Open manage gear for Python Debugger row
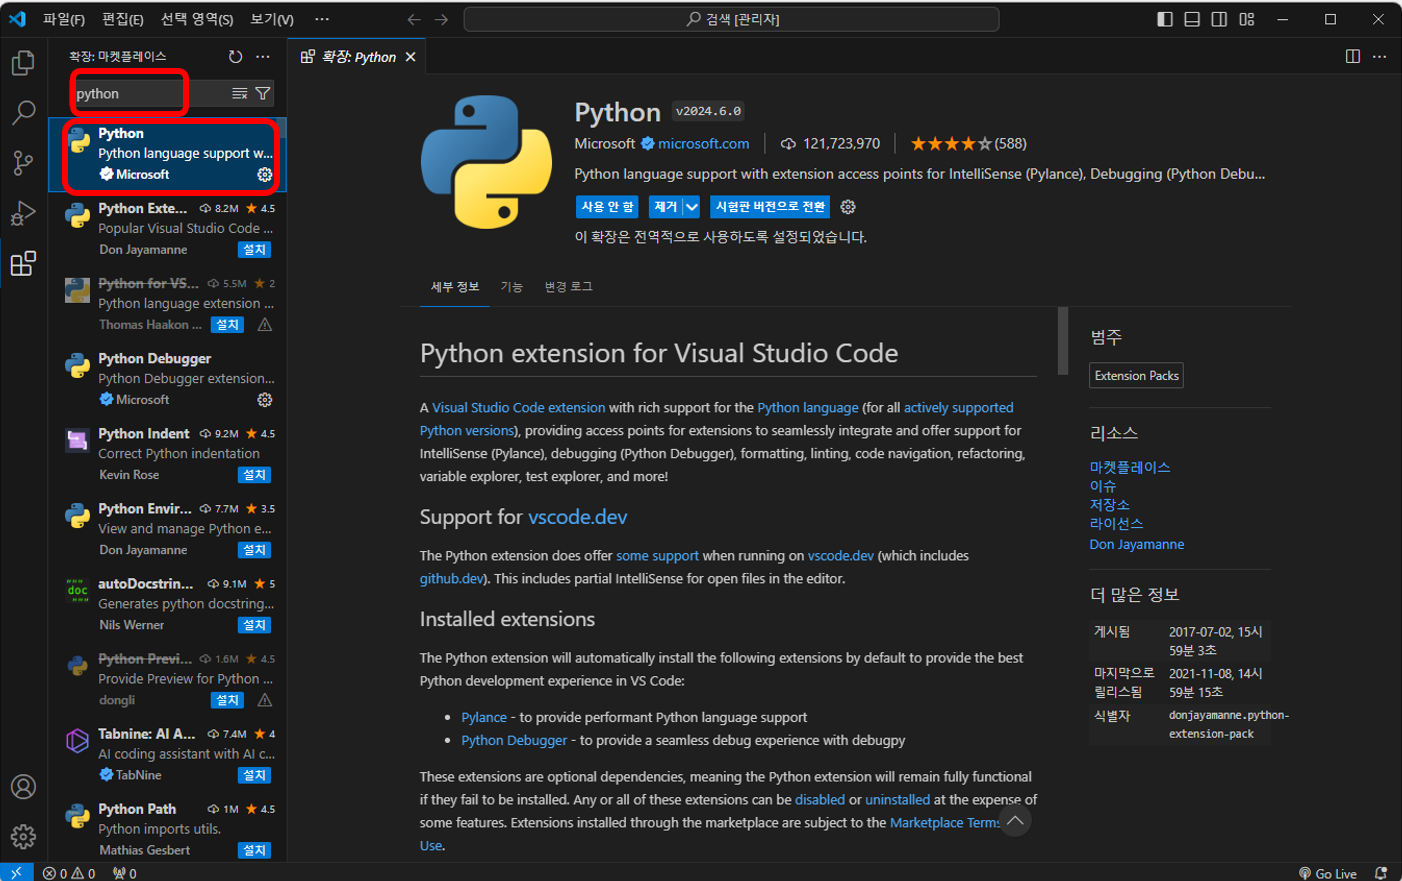The width and height of the screenshot is (1402, 881). pyautogui.click(x=265, y=399)
